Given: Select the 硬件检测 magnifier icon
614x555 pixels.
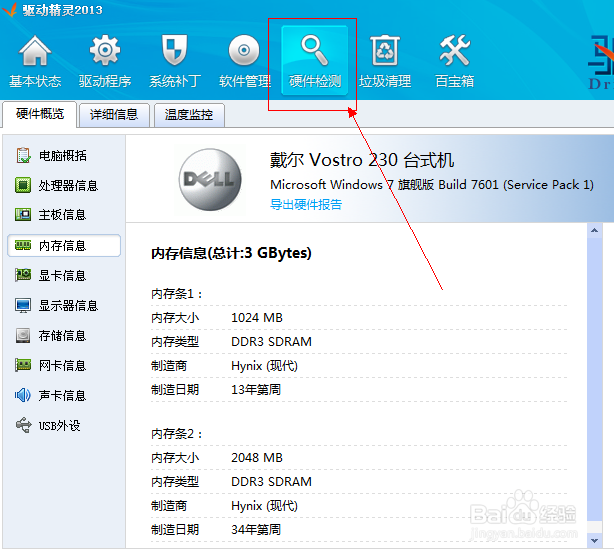Looking at the screenshot, I should click(315, 50).
